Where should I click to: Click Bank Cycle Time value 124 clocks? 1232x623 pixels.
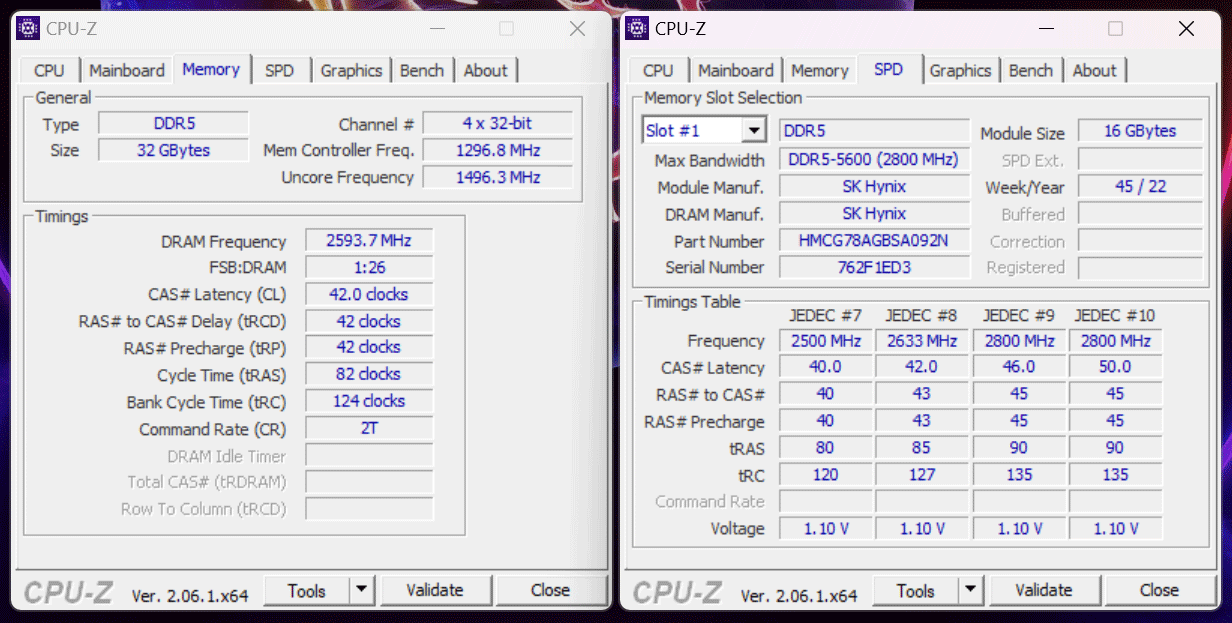(369, 401)
